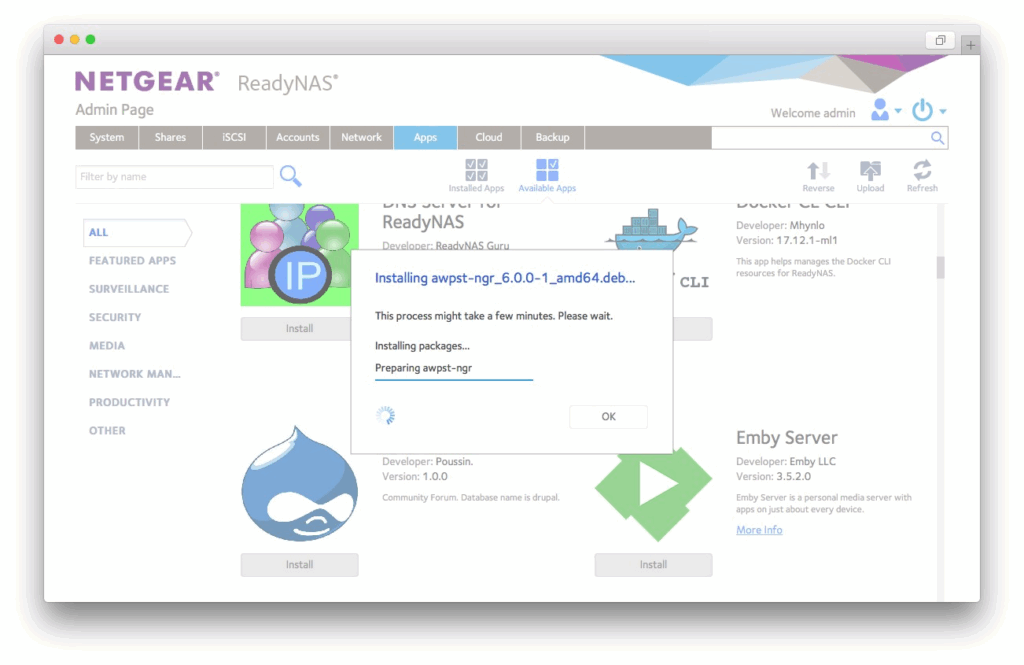The image size is (1024, 665).
Task: Open the Cloud tab
Action: coord(489,138)
